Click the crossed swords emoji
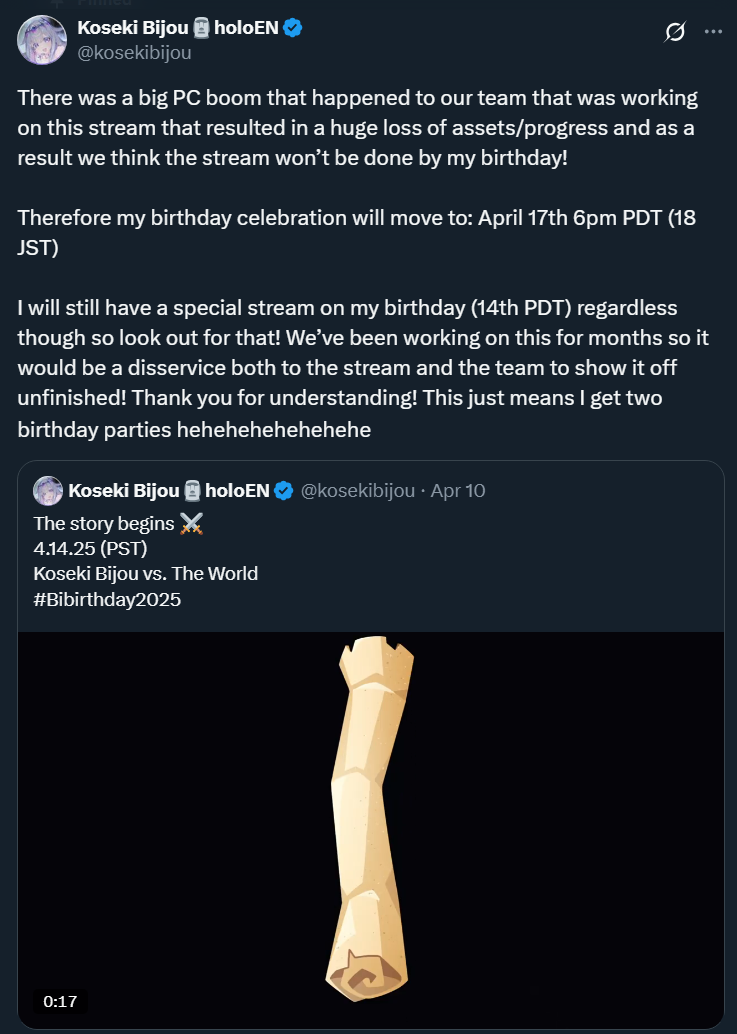The image size is (737, 1034). coord(191,523)
